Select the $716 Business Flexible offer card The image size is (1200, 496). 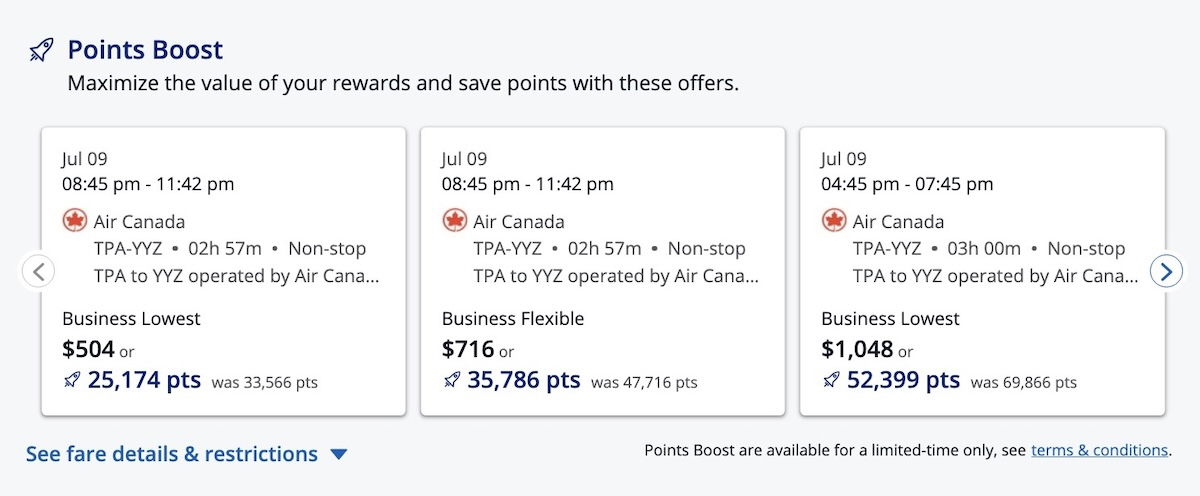[x=603, y=271]
